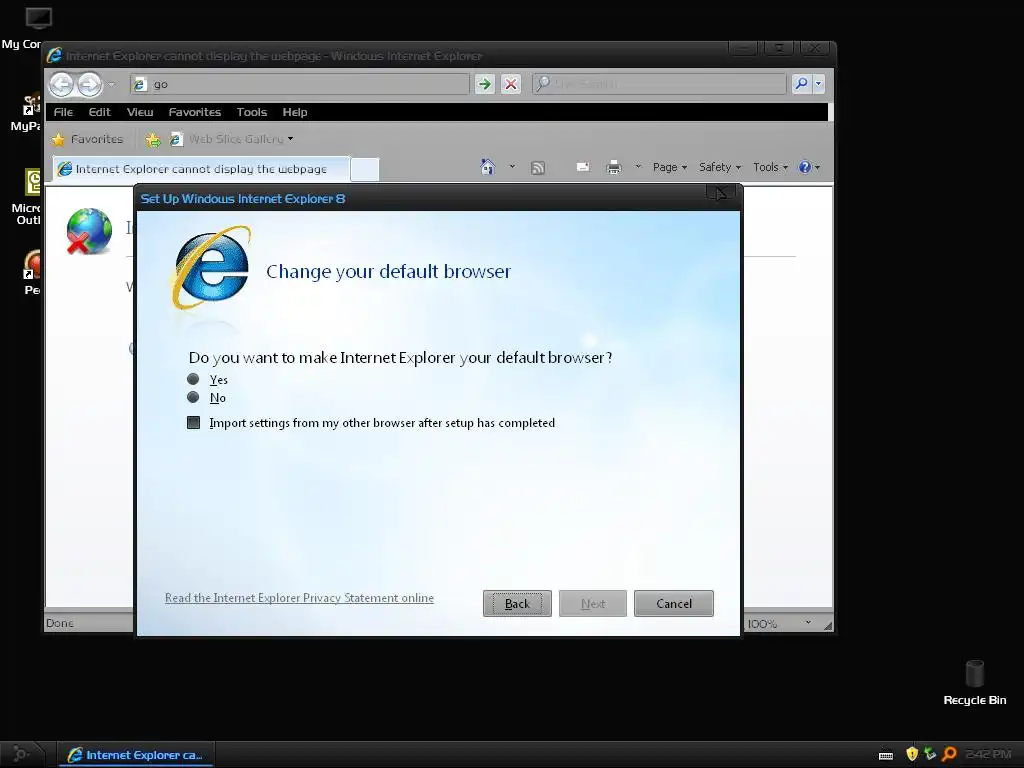This screenshot has width=1024, height=768.
Task: Click the browser Back arrow button
Action: [61, 84]
